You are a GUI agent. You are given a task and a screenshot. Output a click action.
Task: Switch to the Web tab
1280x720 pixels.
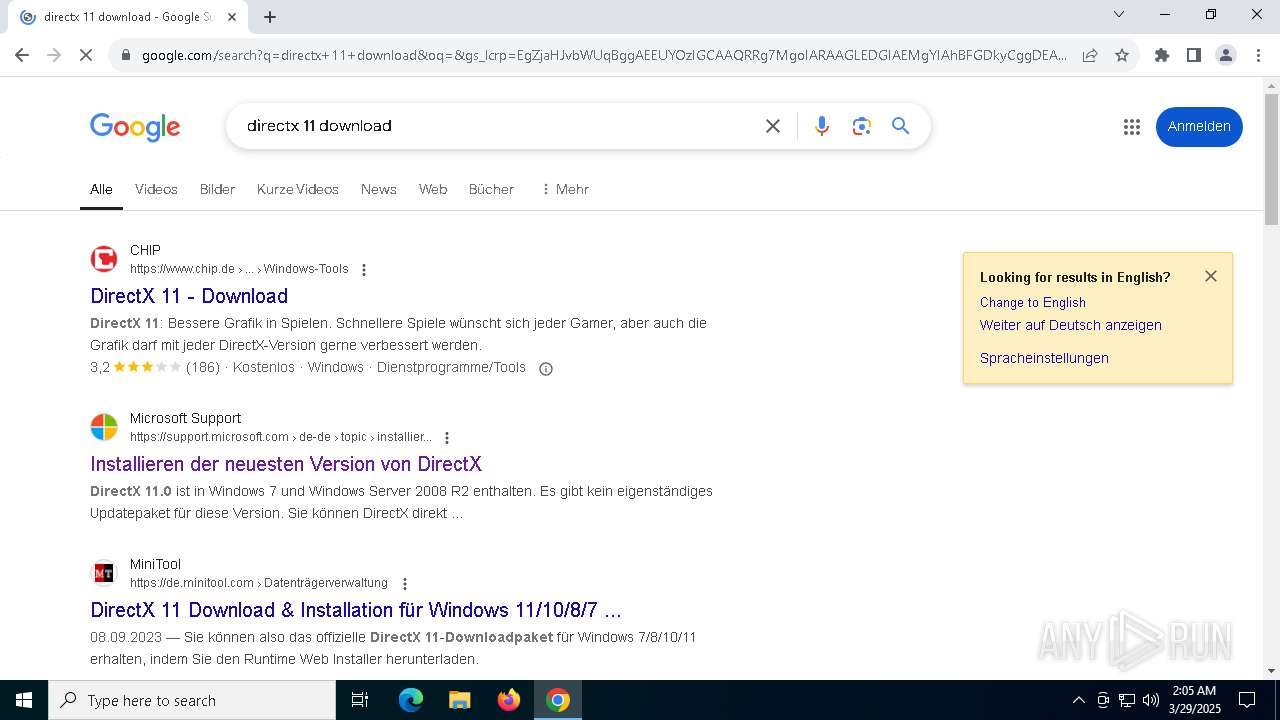(x=433, y=189)
